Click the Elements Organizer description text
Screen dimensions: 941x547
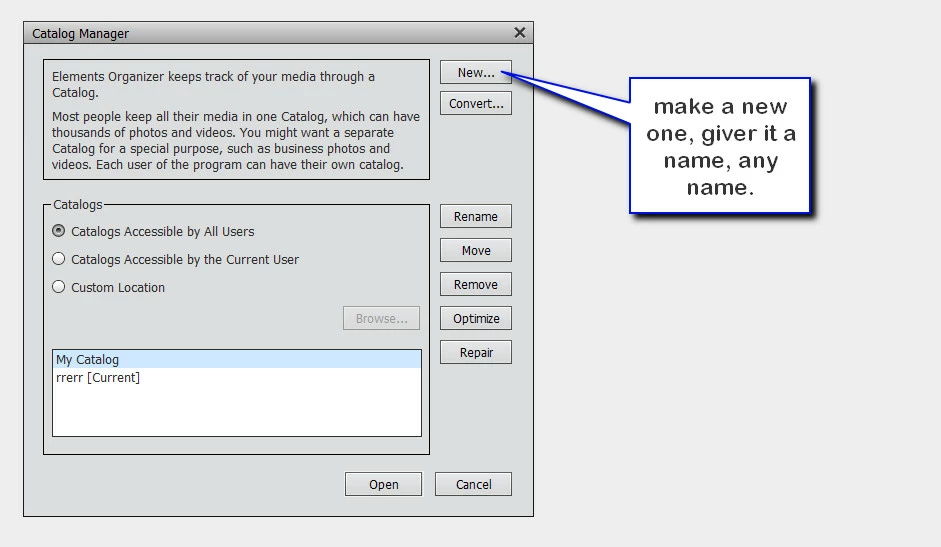[236, 119]
